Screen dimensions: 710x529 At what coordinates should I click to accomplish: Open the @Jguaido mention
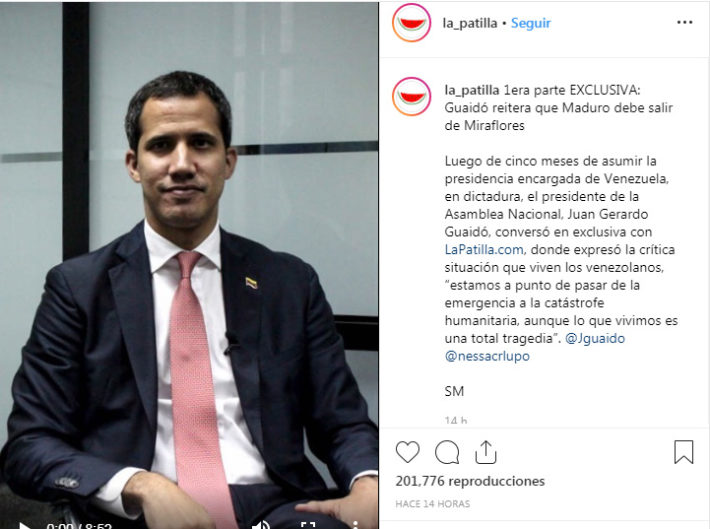point(595,338)
